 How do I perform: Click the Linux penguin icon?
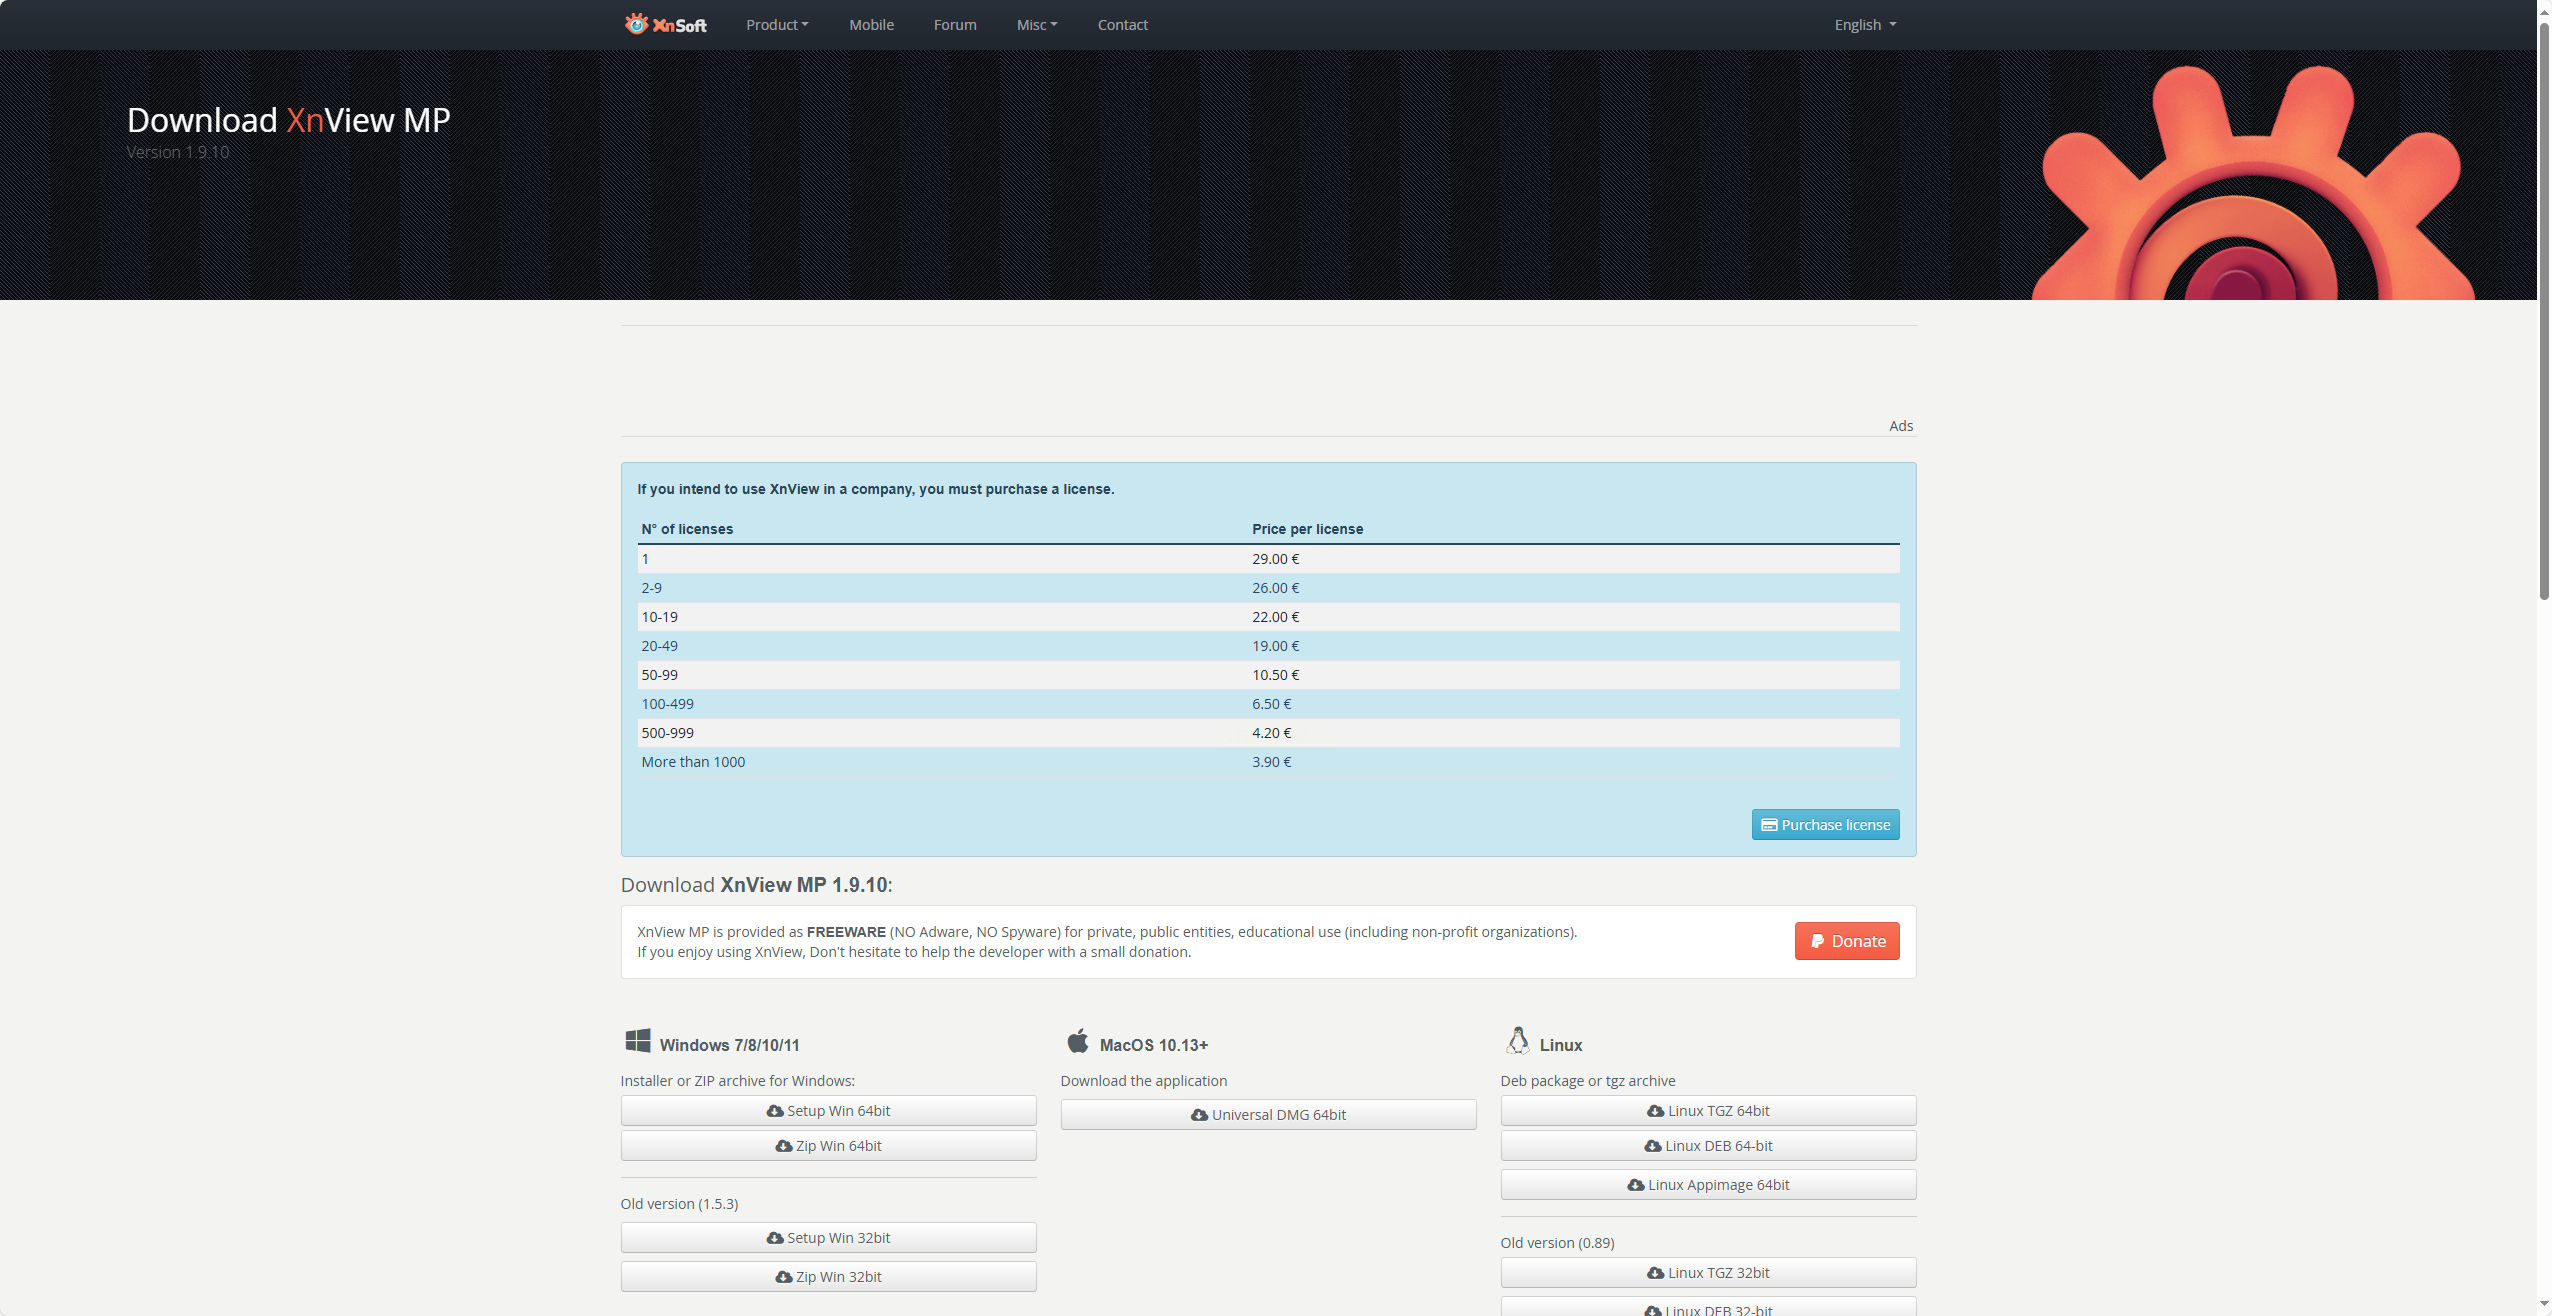click(x=1517, y=1041)
